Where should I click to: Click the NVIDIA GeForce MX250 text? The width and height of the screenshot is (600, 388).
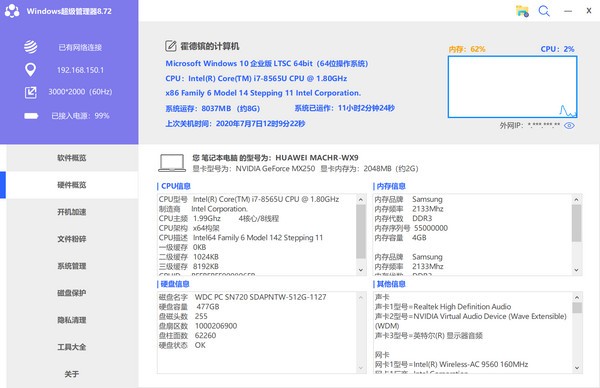click(275, 169)
